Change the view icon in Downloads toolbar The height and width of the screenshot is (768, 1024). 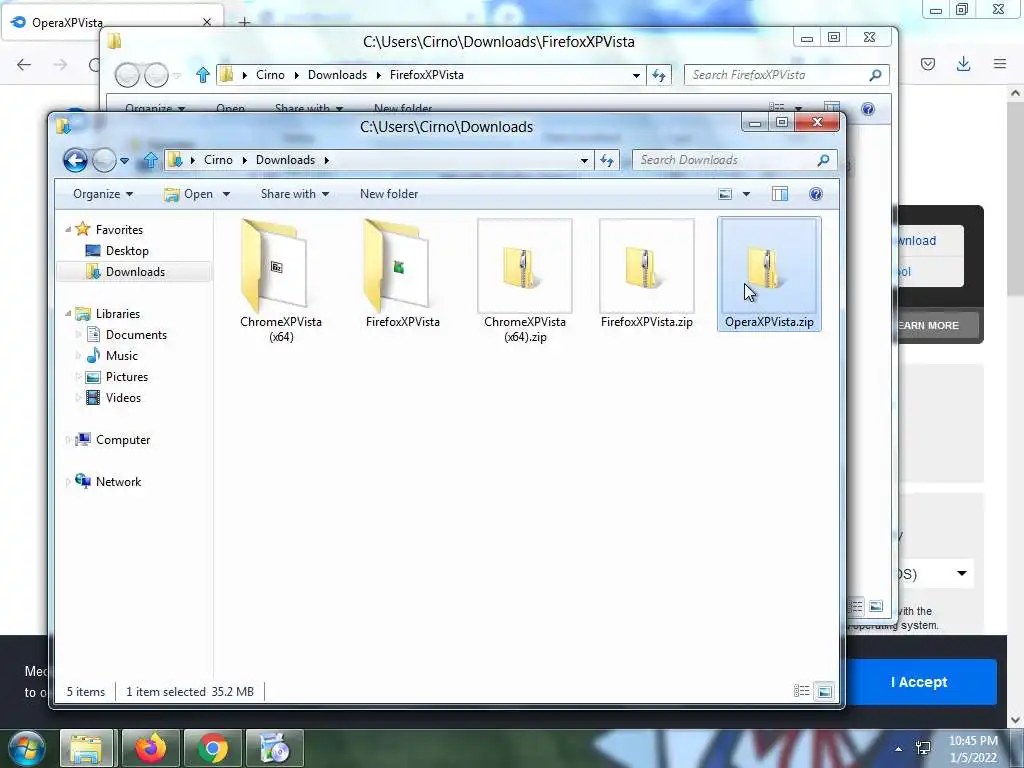(725, 194)
